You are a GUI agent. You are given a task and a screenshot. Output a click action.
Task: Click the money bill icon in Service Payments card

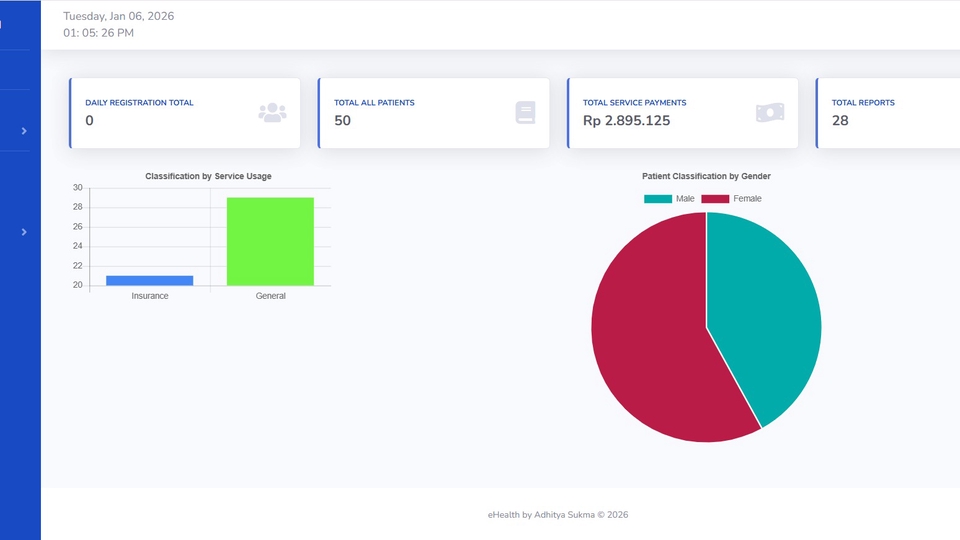pyautogui.click(x=769, y=113)
